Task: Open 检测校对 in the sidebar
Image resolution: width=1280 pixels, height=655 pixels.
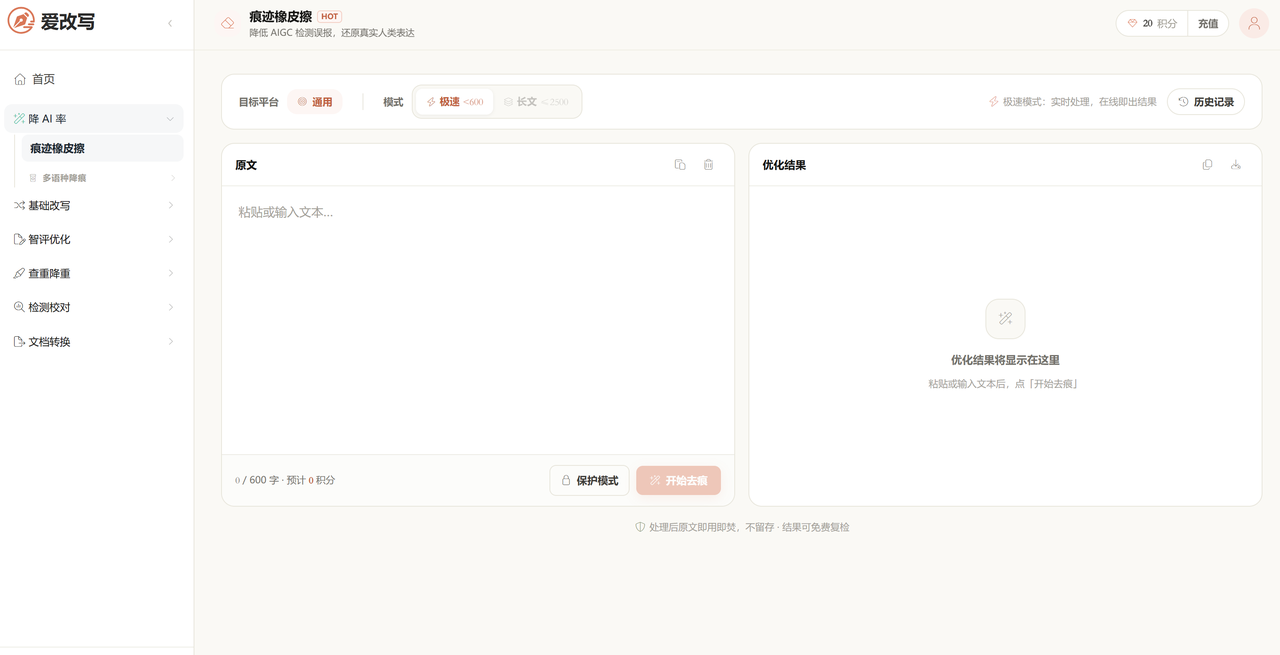Action: pyautogui.click(x=94, y=307)
